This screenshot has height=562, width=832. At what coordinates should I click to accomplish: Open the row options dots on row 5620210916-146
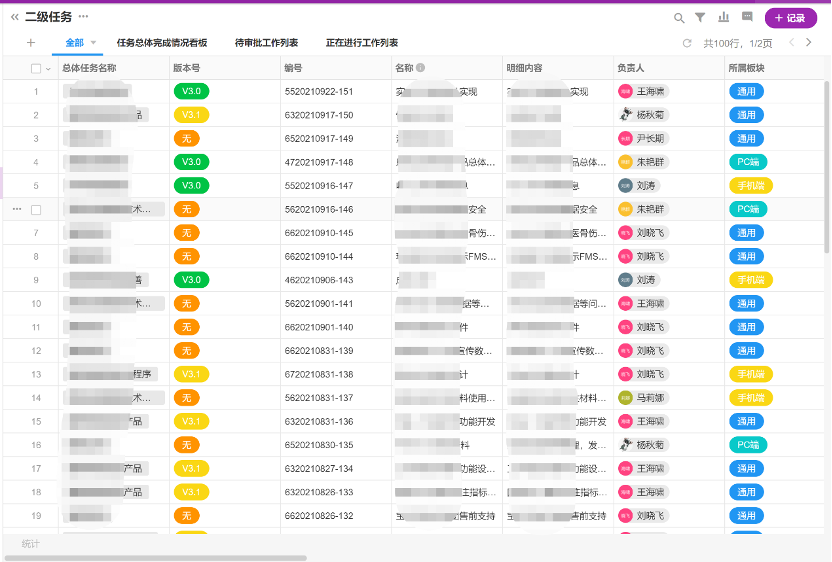[17, 210]
